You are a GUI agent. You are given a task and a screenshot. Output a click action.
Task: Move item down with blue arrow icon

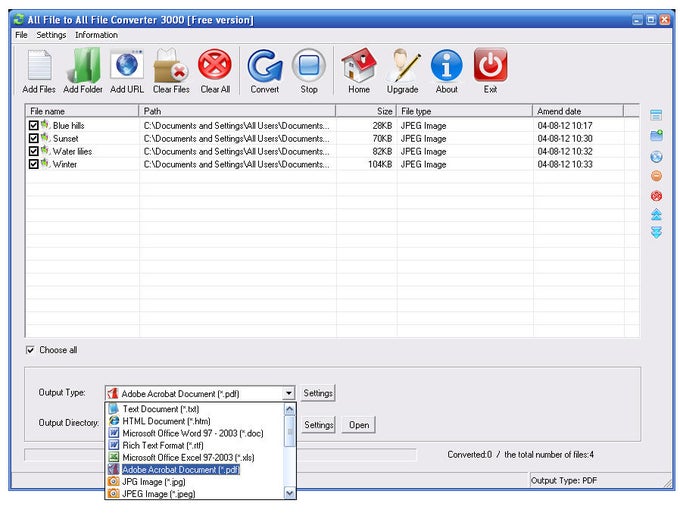(x=657, y=232)
